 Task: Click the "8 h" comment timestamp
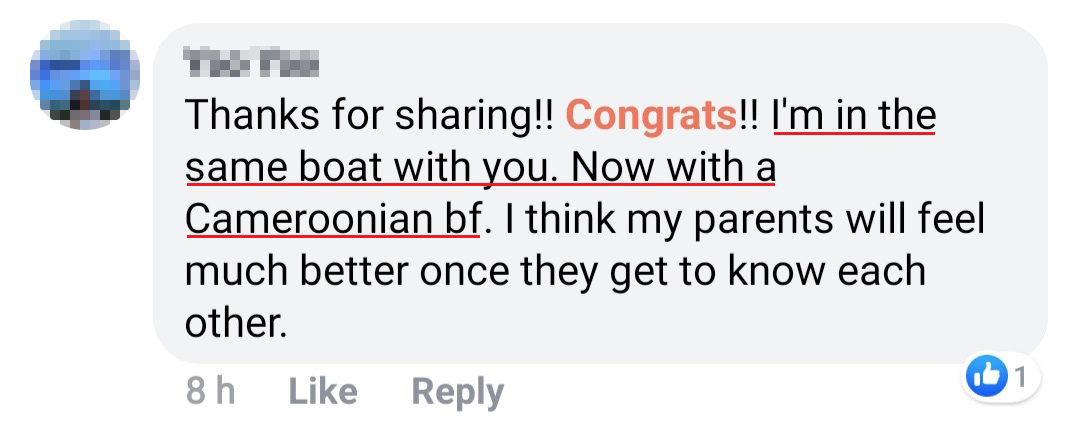pyautogui.click(x=210, y=391)
